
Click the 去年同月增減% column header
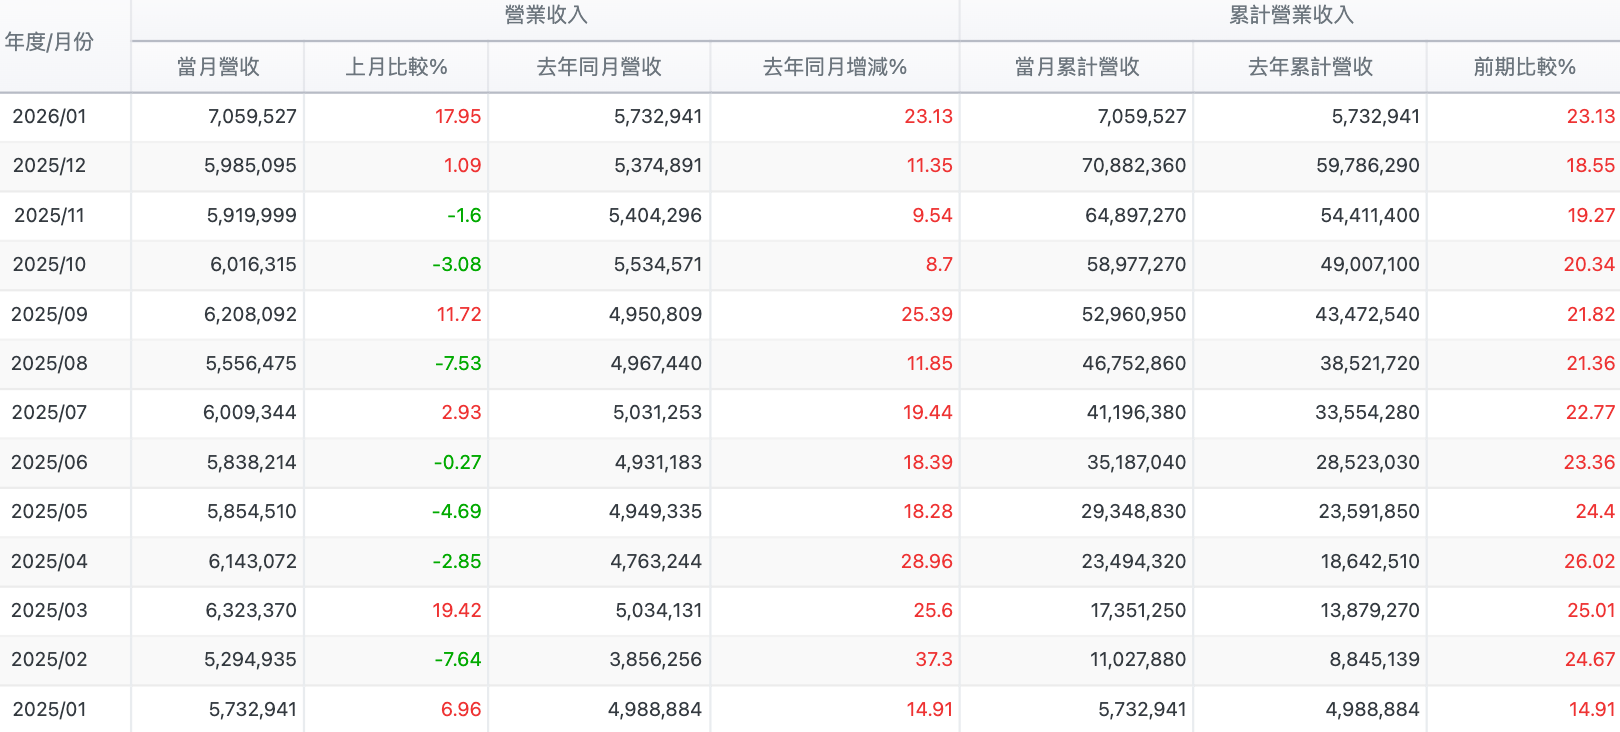[x=835, y=67]
